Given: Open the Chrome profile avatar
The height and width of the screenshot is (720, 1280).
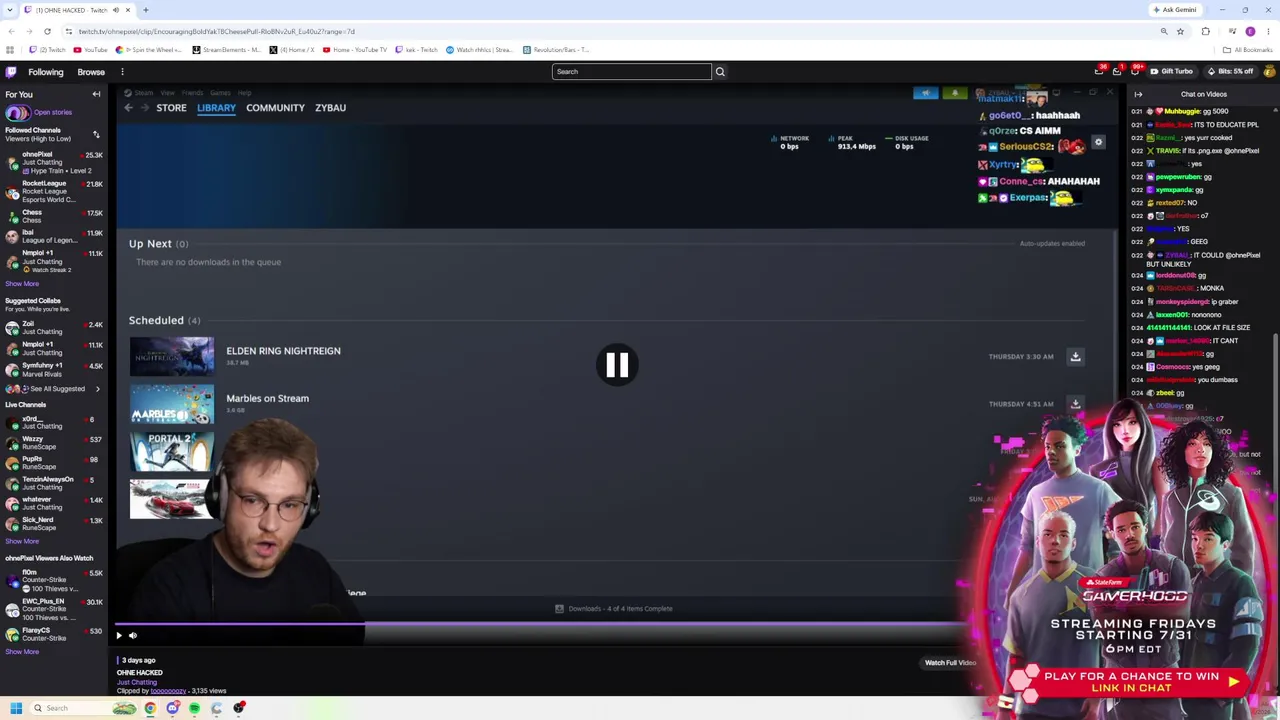Looking at the screenshot, I should point(1250,31).
